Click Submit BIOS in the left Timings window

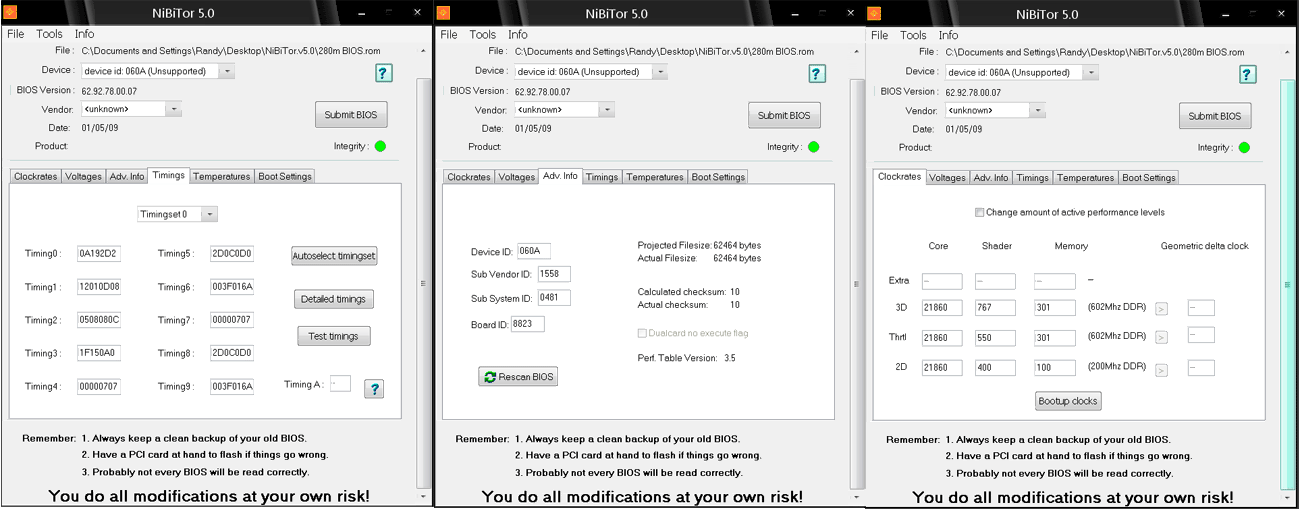tap(351, 115)
